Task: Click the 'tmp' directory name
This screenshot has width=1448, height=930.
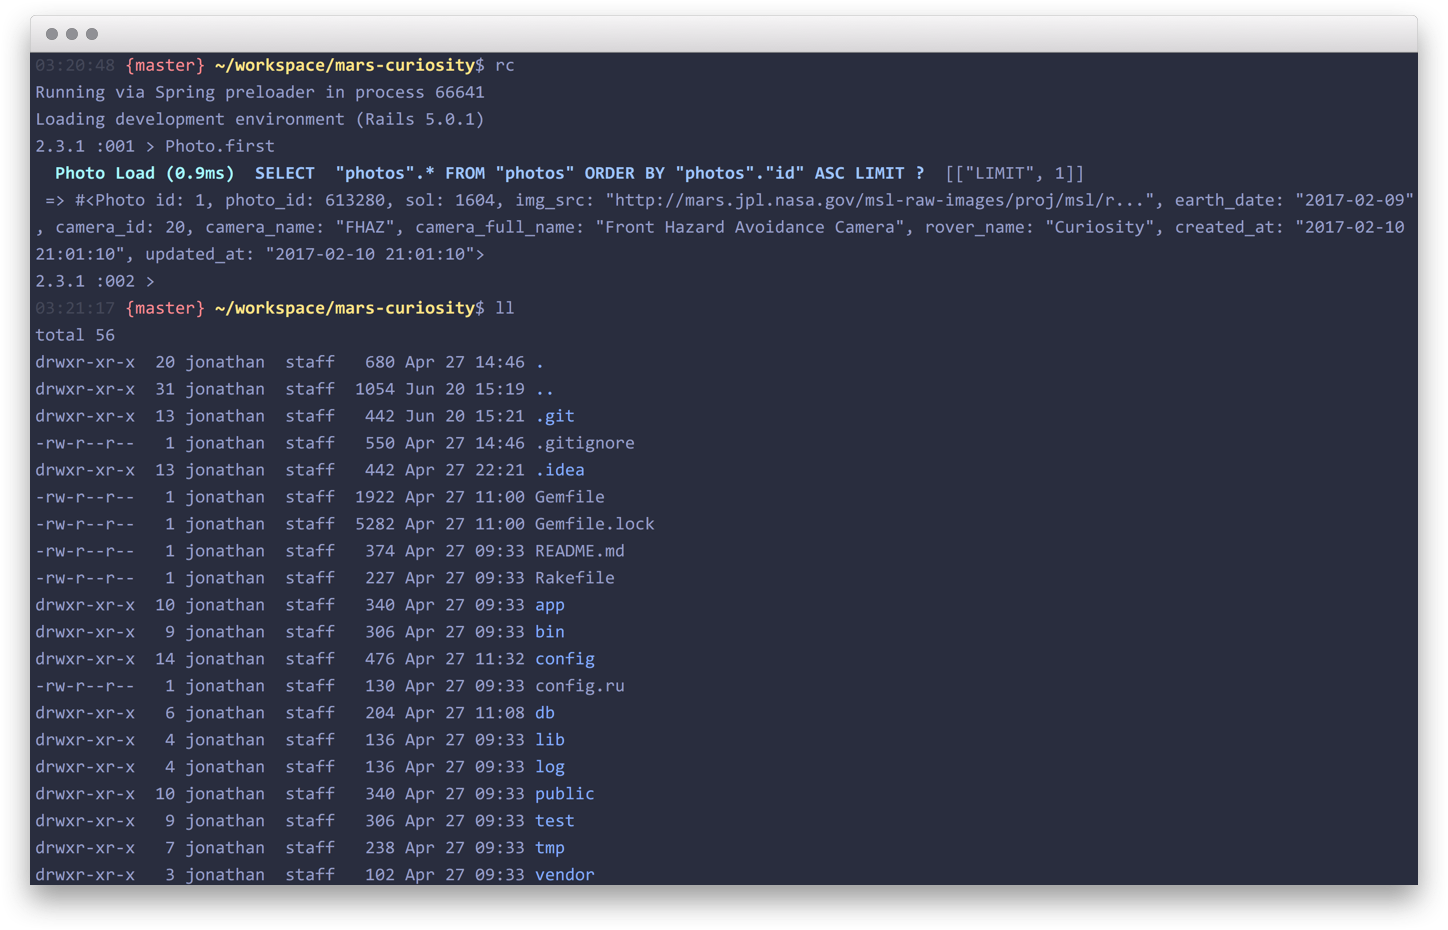Action: [x=550, y=848]
